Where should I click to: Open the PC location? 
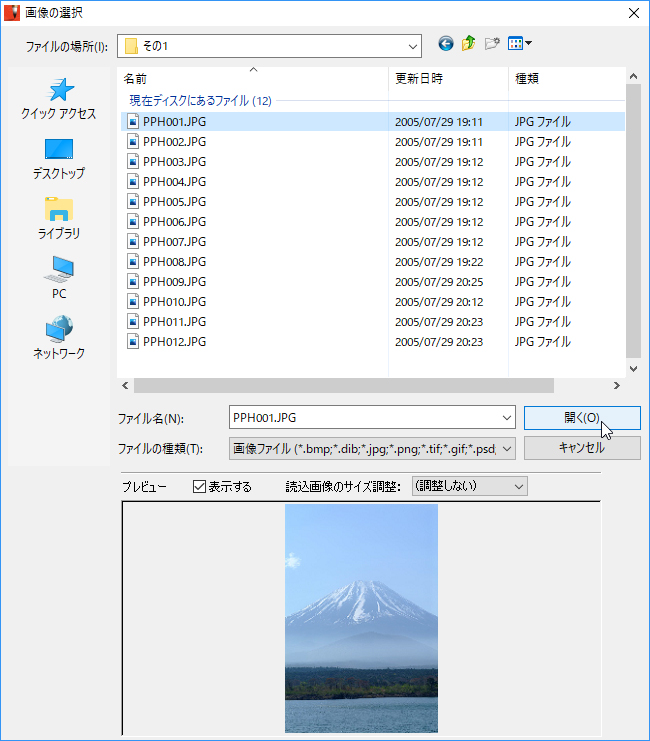[59, 279]
